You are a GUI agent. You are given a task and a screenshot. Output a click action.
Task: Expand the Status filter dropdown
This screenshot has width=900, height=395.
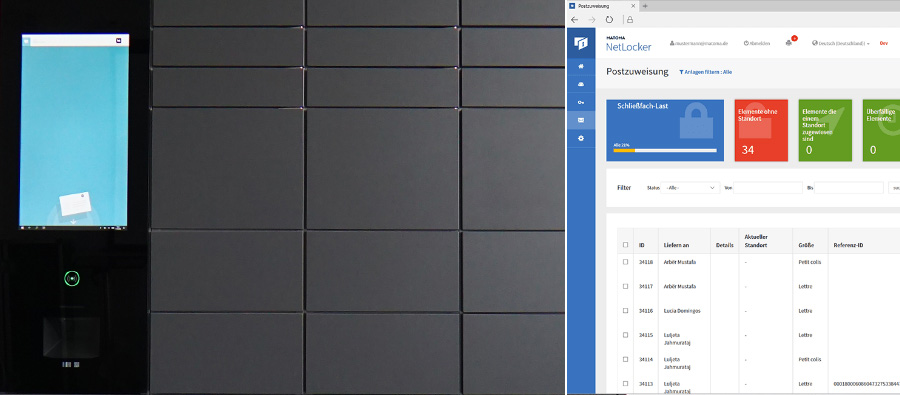pos(690,188)
